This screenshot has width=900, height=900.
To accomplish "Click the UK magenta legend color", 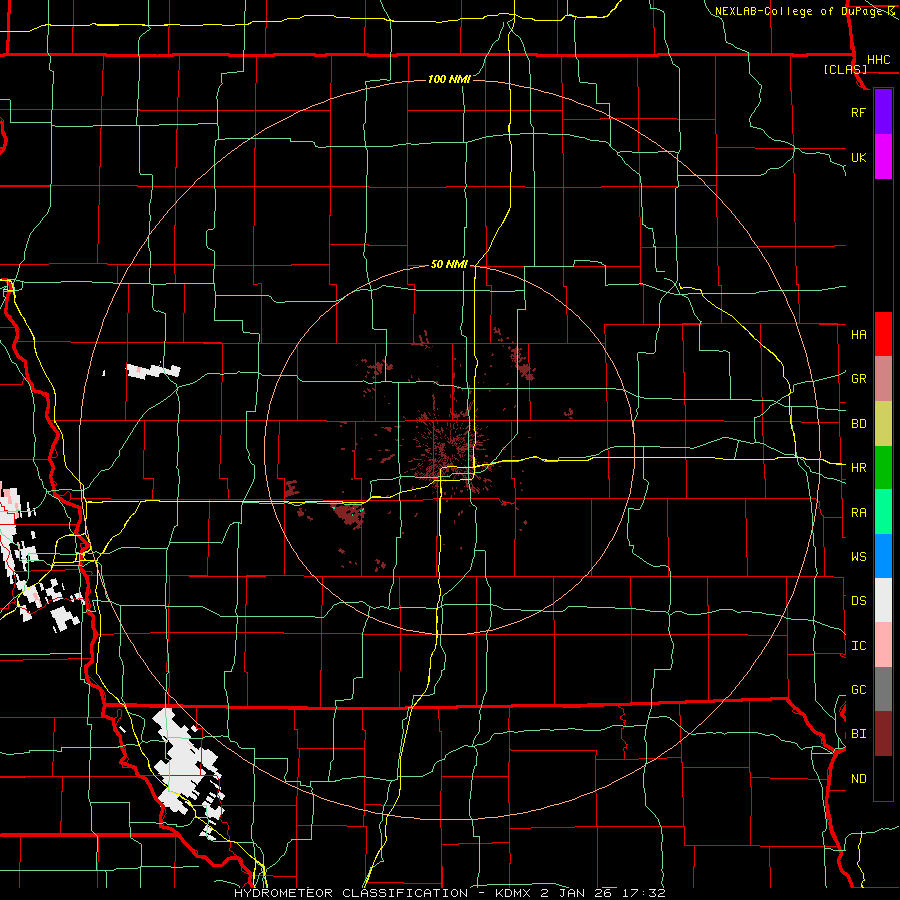I will pos(883,156).
